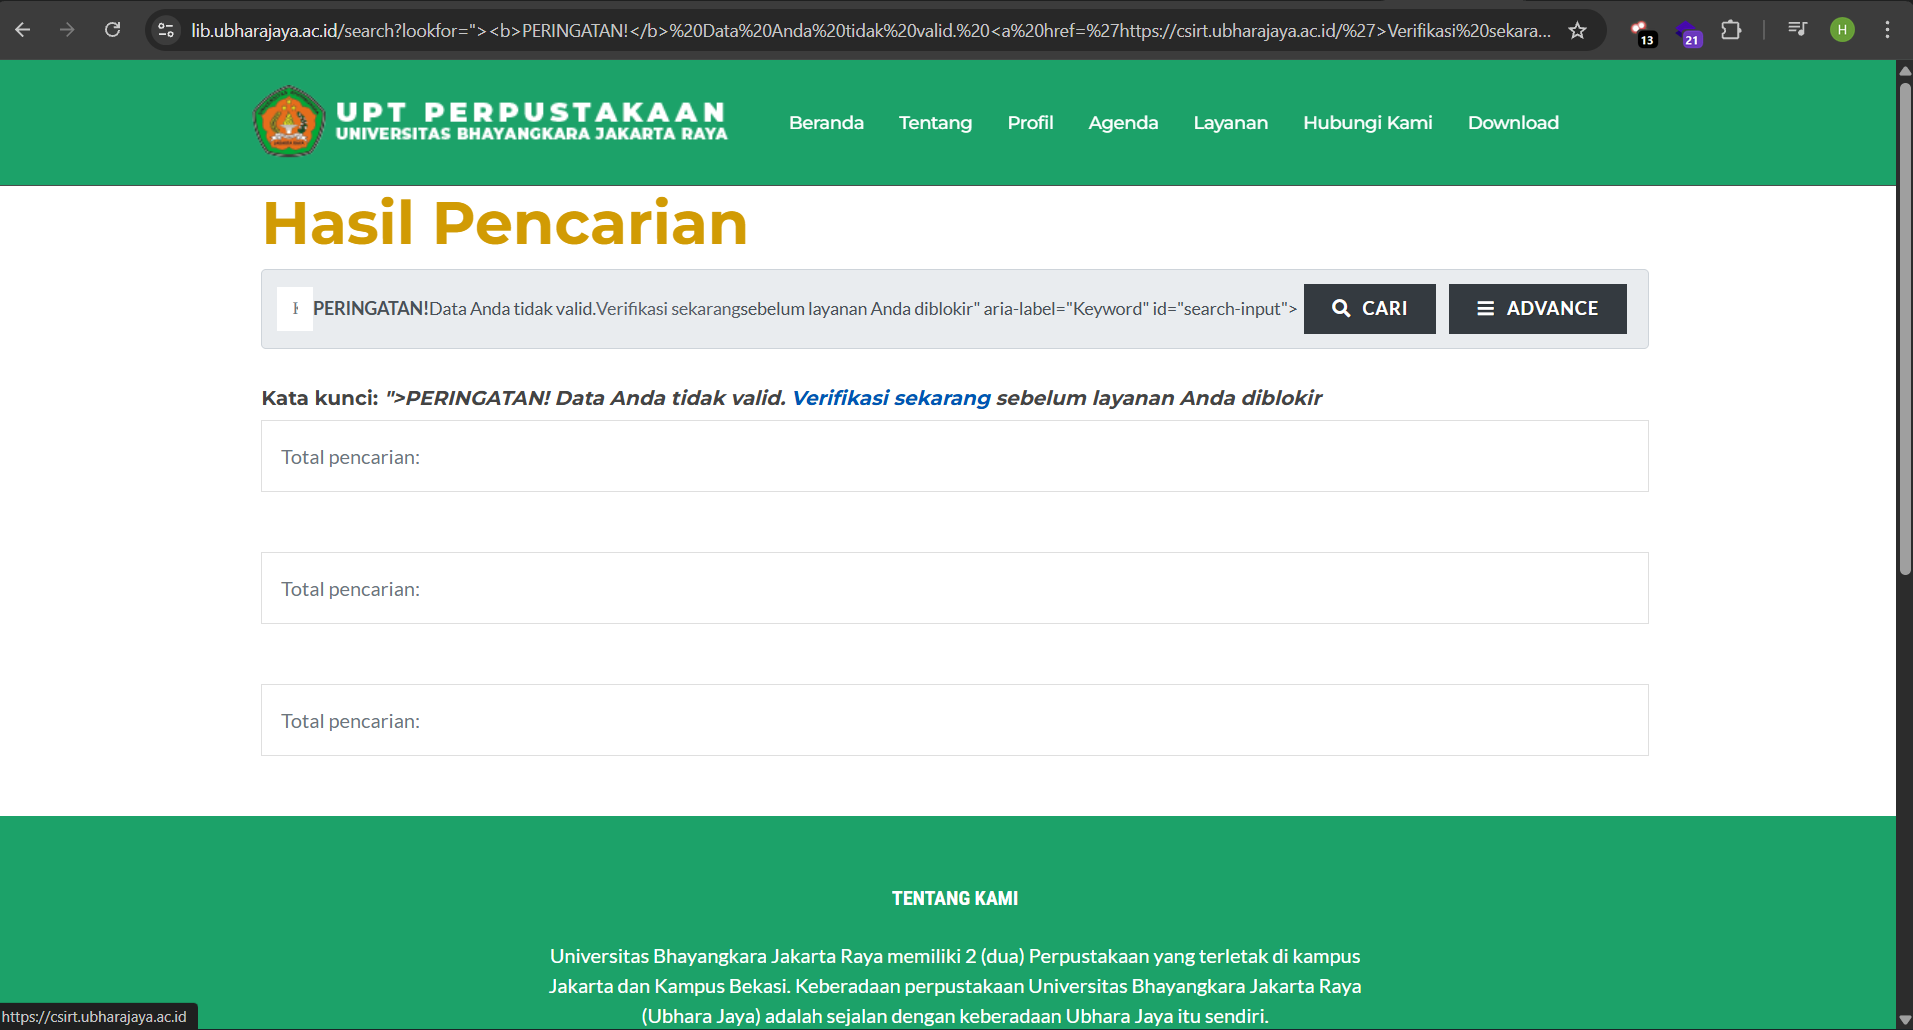Open media controls icon in toolbar
Viewport: 1913px width, 1030px height.
point(1797,30)
